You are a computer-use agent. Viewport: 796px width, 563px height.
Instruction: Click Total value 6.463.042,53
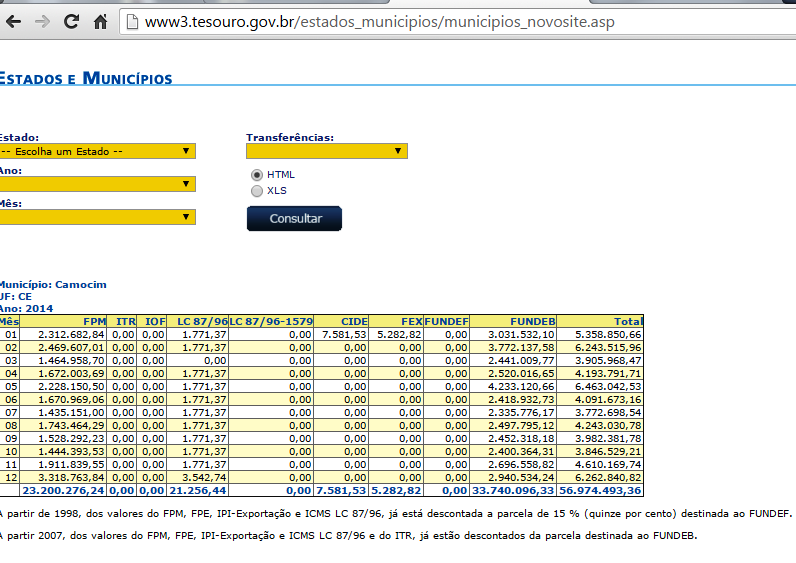(x=608, y=387)
